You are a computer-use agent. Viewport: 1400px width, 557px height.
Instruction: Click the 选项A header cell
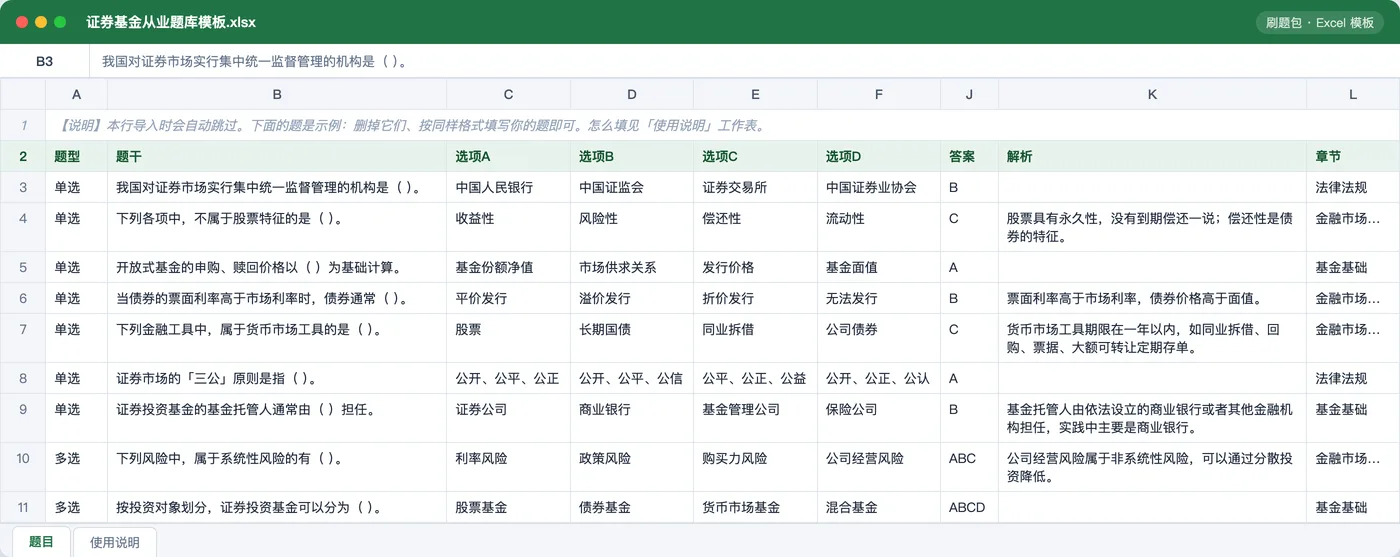click(508, 156)
